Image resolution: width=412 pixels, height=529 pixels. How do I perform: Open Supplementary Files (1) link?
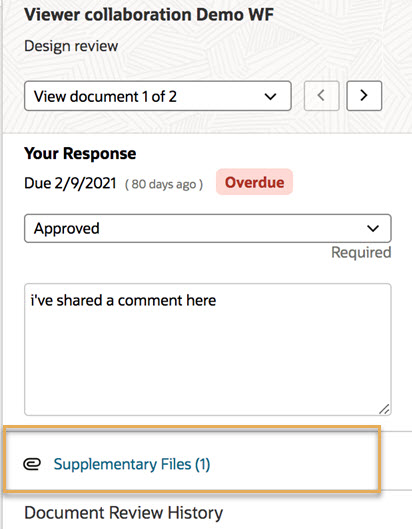132,464
